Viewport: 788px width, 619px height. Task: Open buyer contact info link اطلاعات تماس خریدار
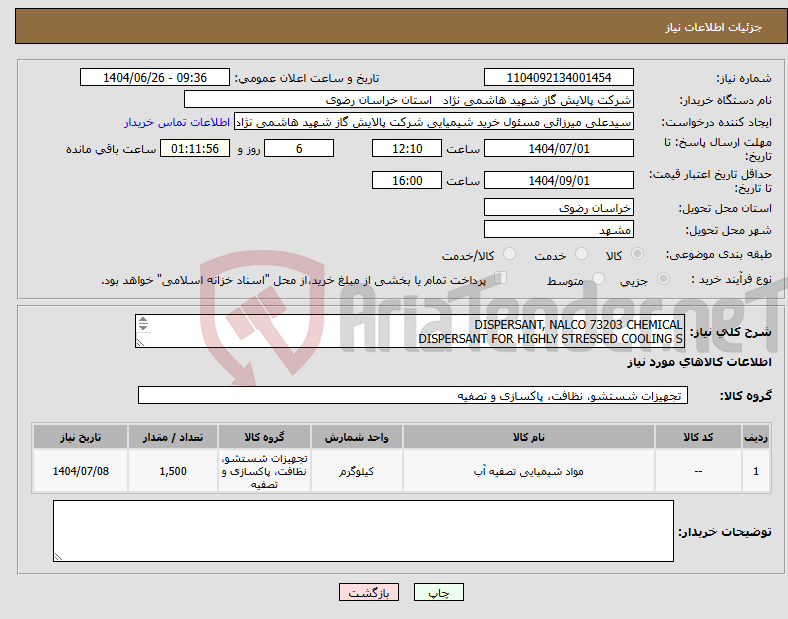pyautogui.click(x=177, y=122)
